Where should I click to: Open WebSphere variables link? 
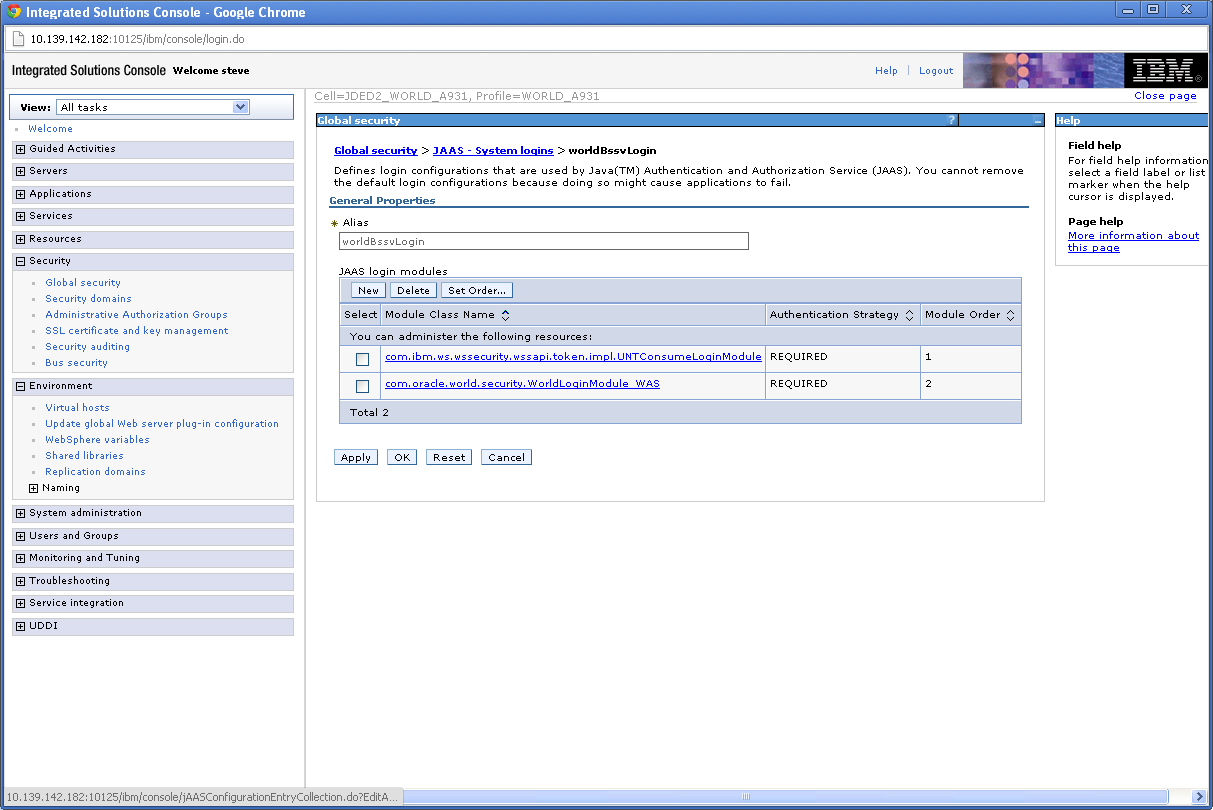(x=97, y=440)
